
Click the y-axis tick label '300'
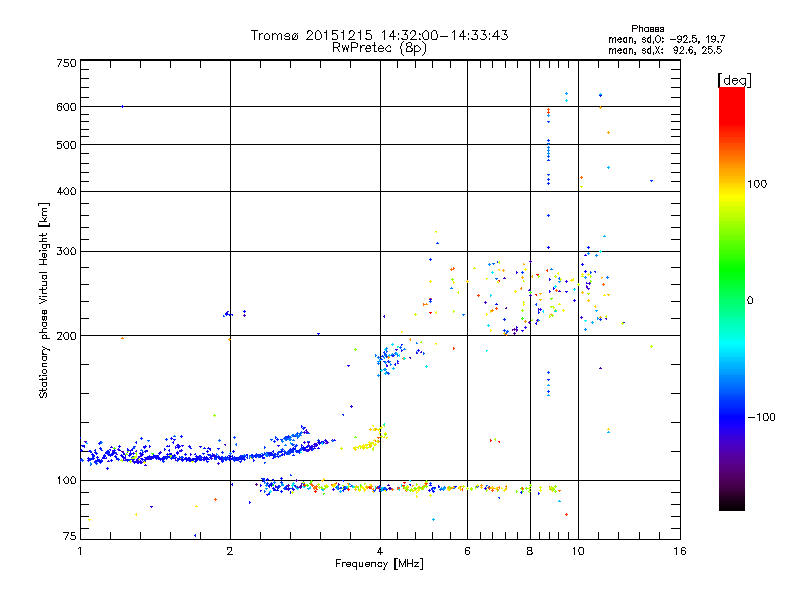66,251
